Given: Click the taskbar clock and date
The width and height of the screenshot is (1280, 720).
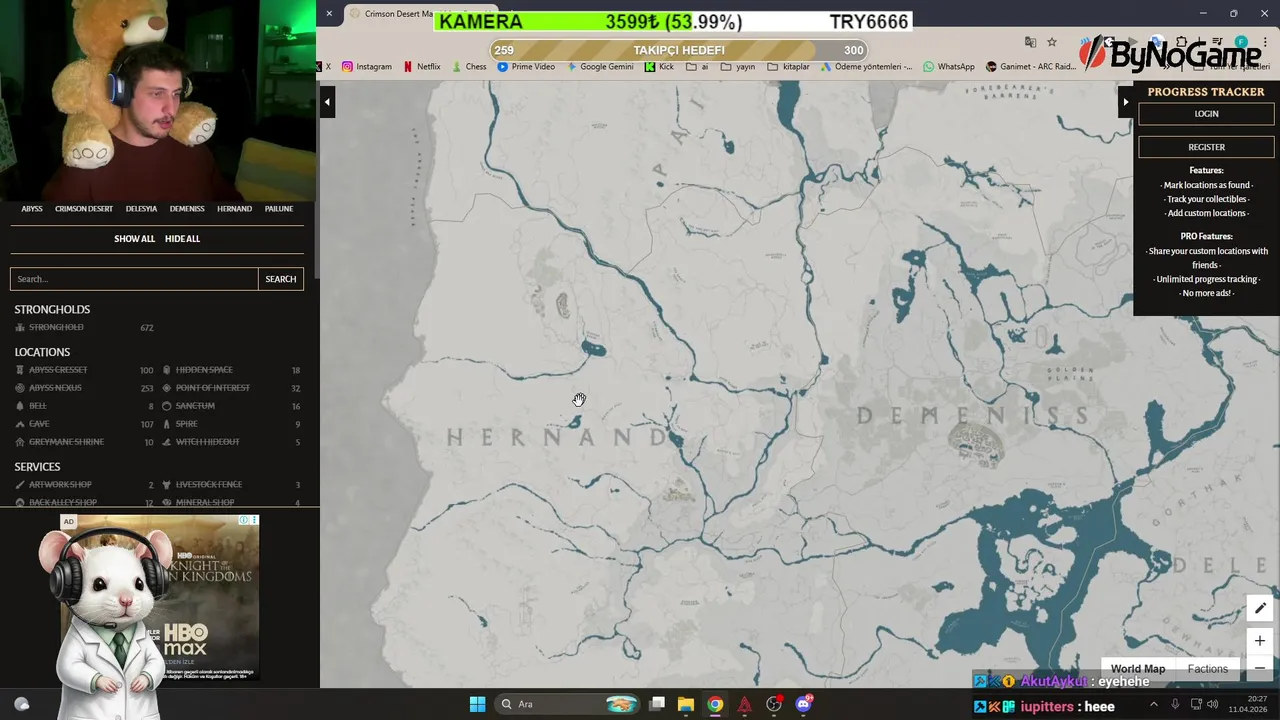Looking at the screenshot, I should [1248, 704].
